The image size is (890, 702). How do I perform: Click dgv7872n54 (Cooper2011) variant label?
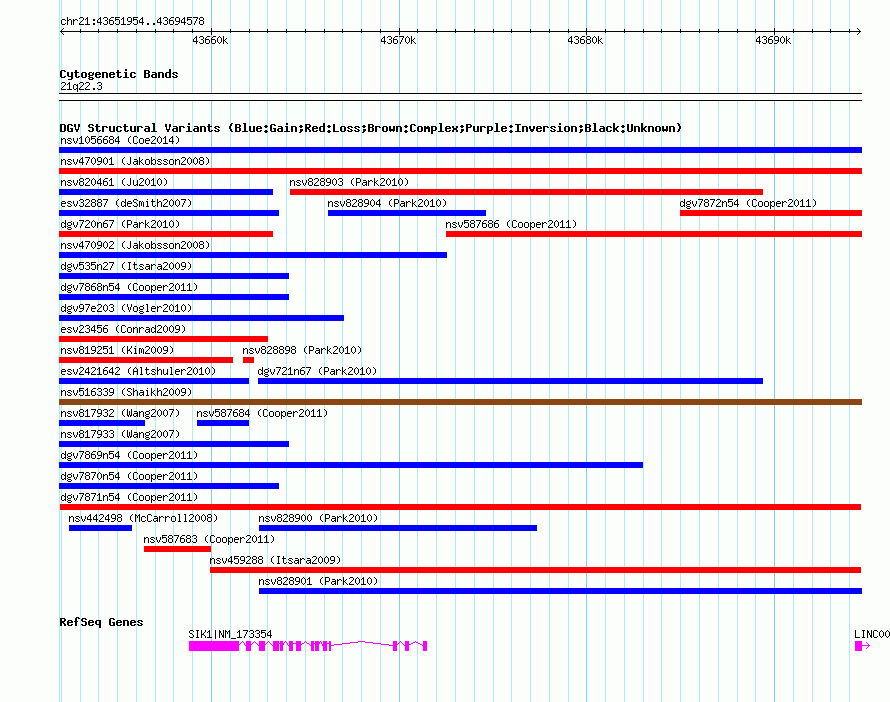[748, 203]
